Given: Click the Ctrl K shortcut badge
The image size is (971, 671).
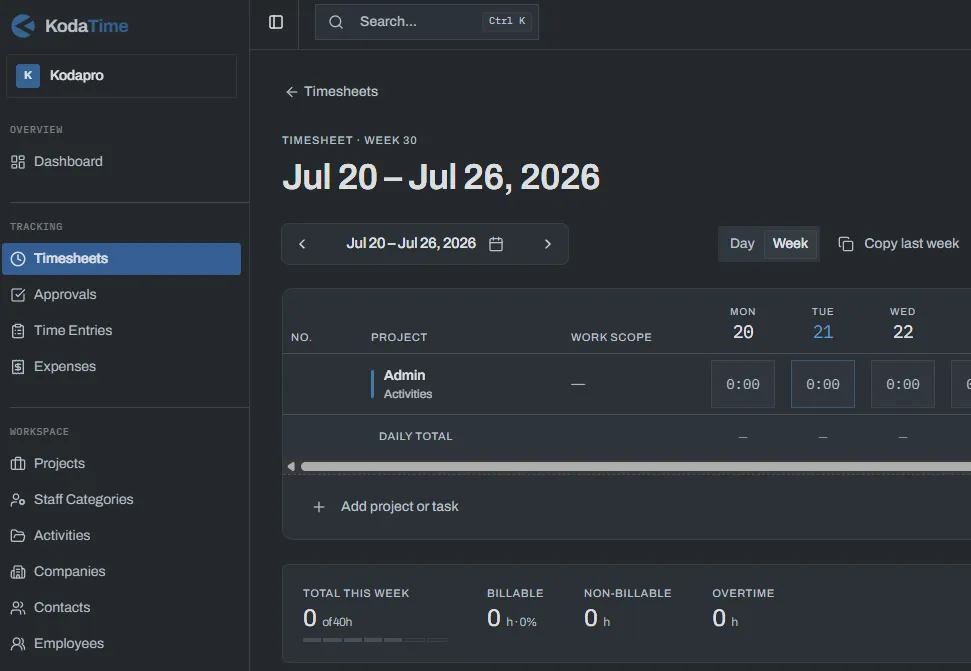Looking at the screenshot, I should click(507, 22).
